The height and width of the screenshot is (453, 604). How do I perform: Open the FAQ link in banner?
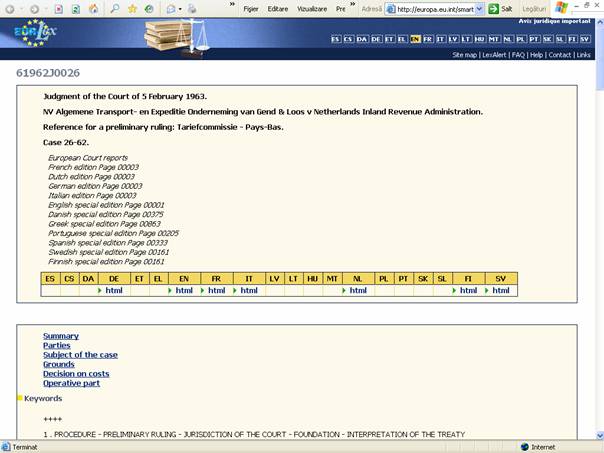point(518,55)
